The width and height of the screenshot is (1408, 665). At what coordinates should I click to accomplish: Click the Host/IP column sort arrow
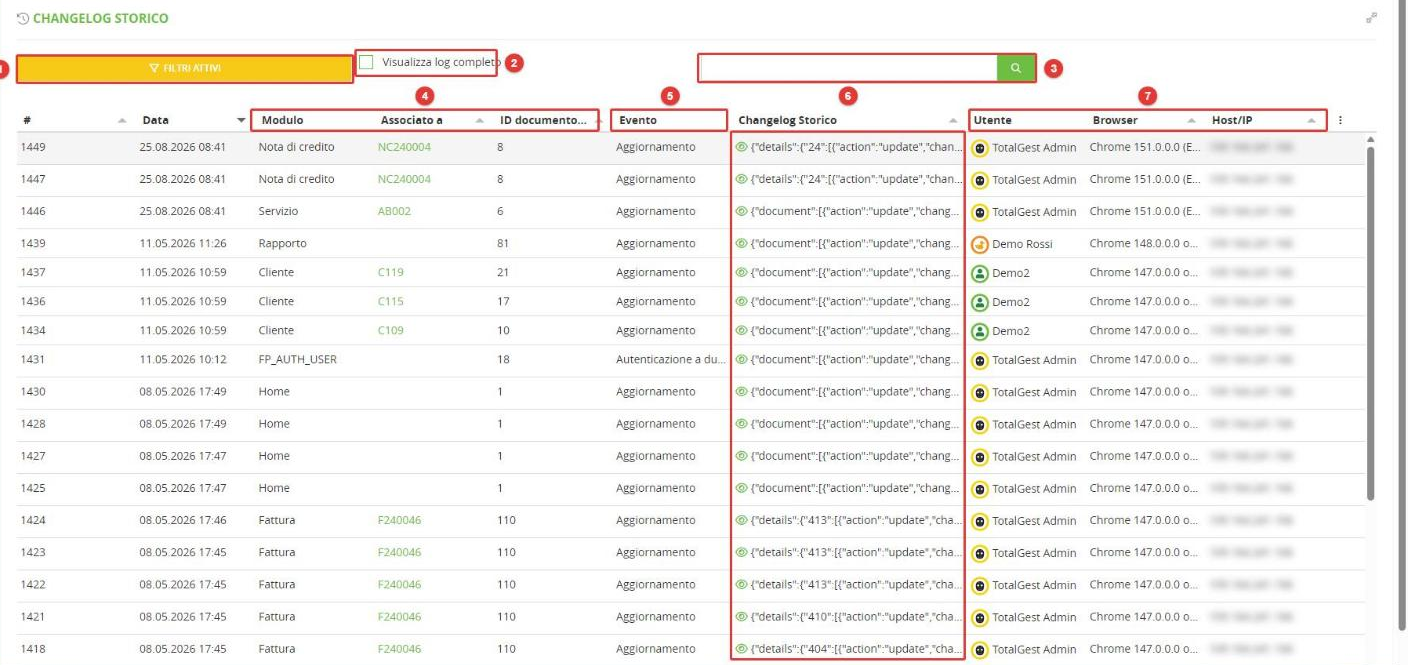[1311, 121]
